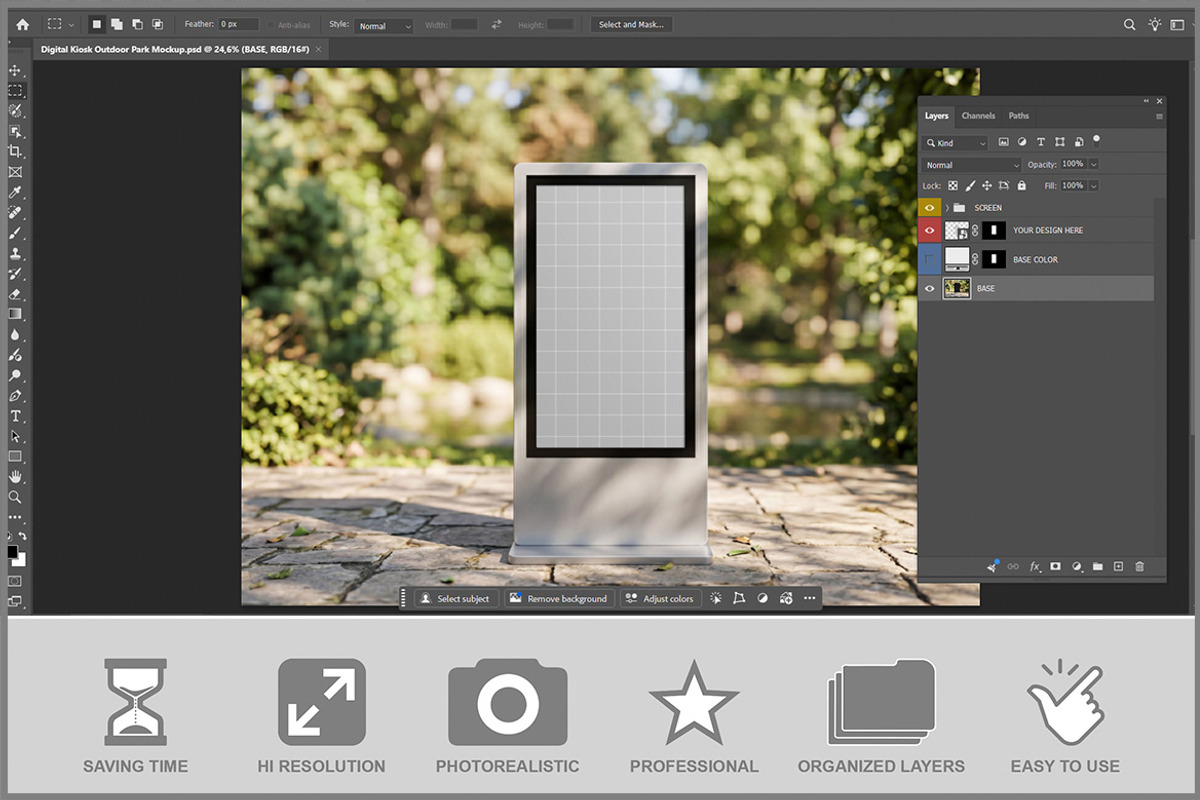Viewport: 1200px width, 800px height.
Task: Show the BASE COLOR layer
Action: pos(930,259)
